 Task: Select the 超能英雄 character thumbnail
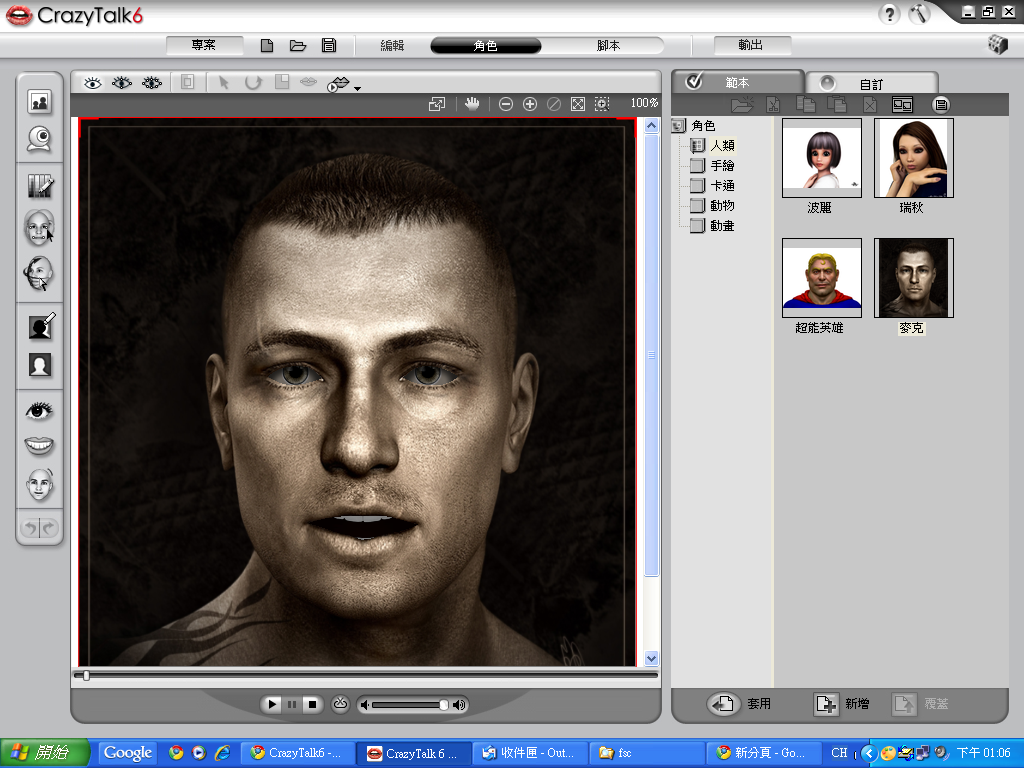pos(821,278)
